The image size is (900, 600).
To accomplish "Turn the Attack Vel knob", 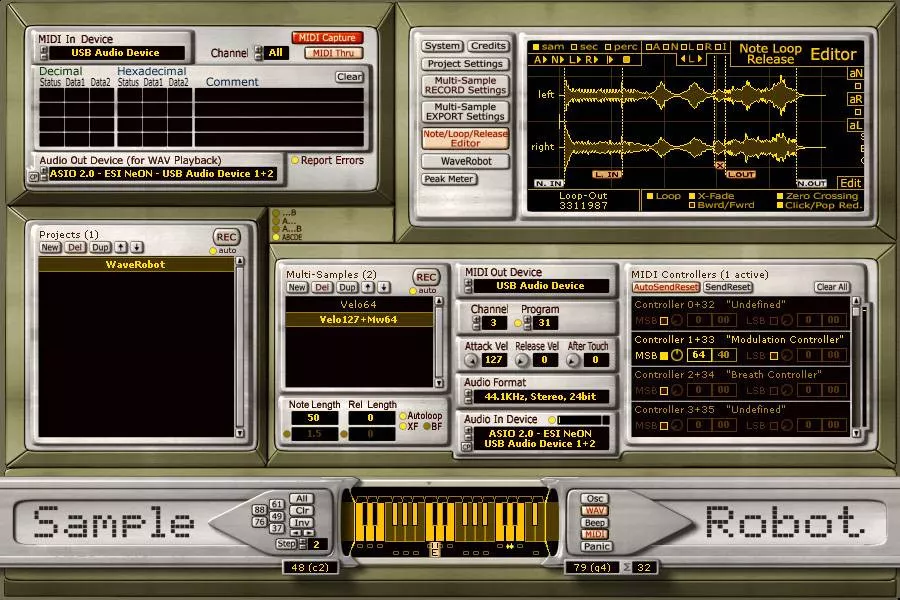I will [x=471, y=361].
